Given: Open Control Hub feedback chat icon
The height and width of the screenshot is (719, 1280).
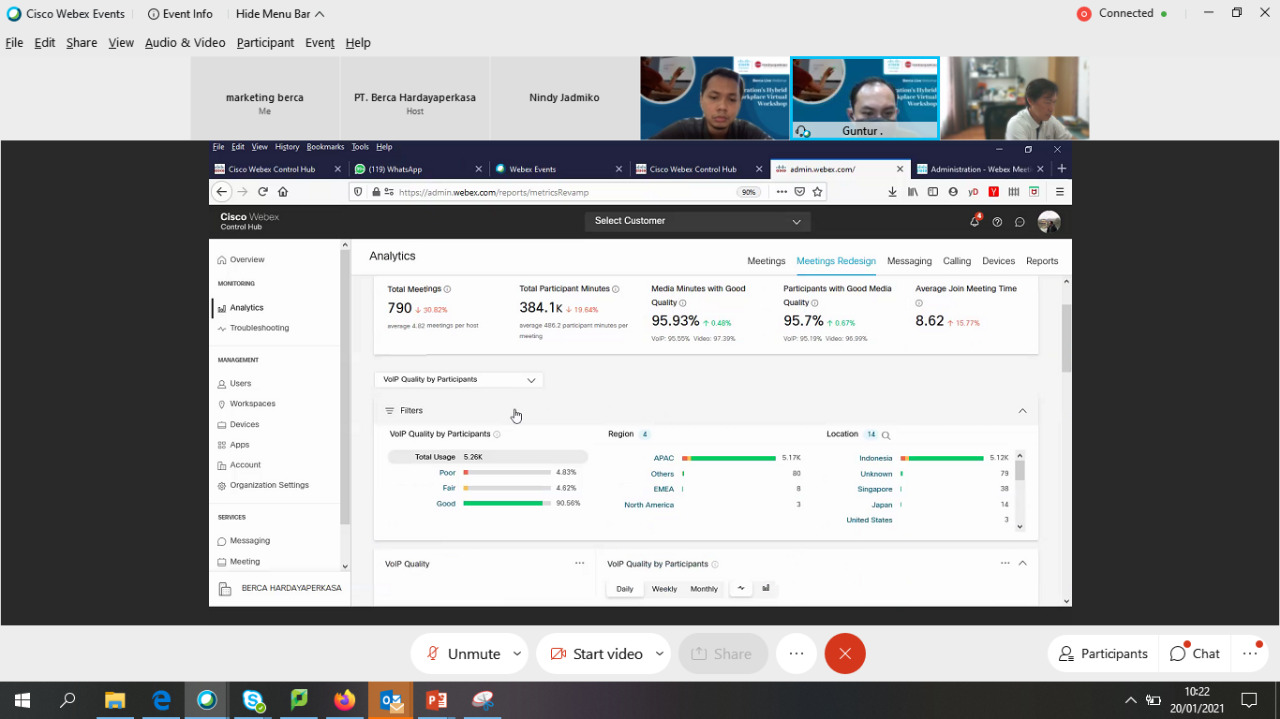Looking at the screenshot, I should [x=1020, y=222].
